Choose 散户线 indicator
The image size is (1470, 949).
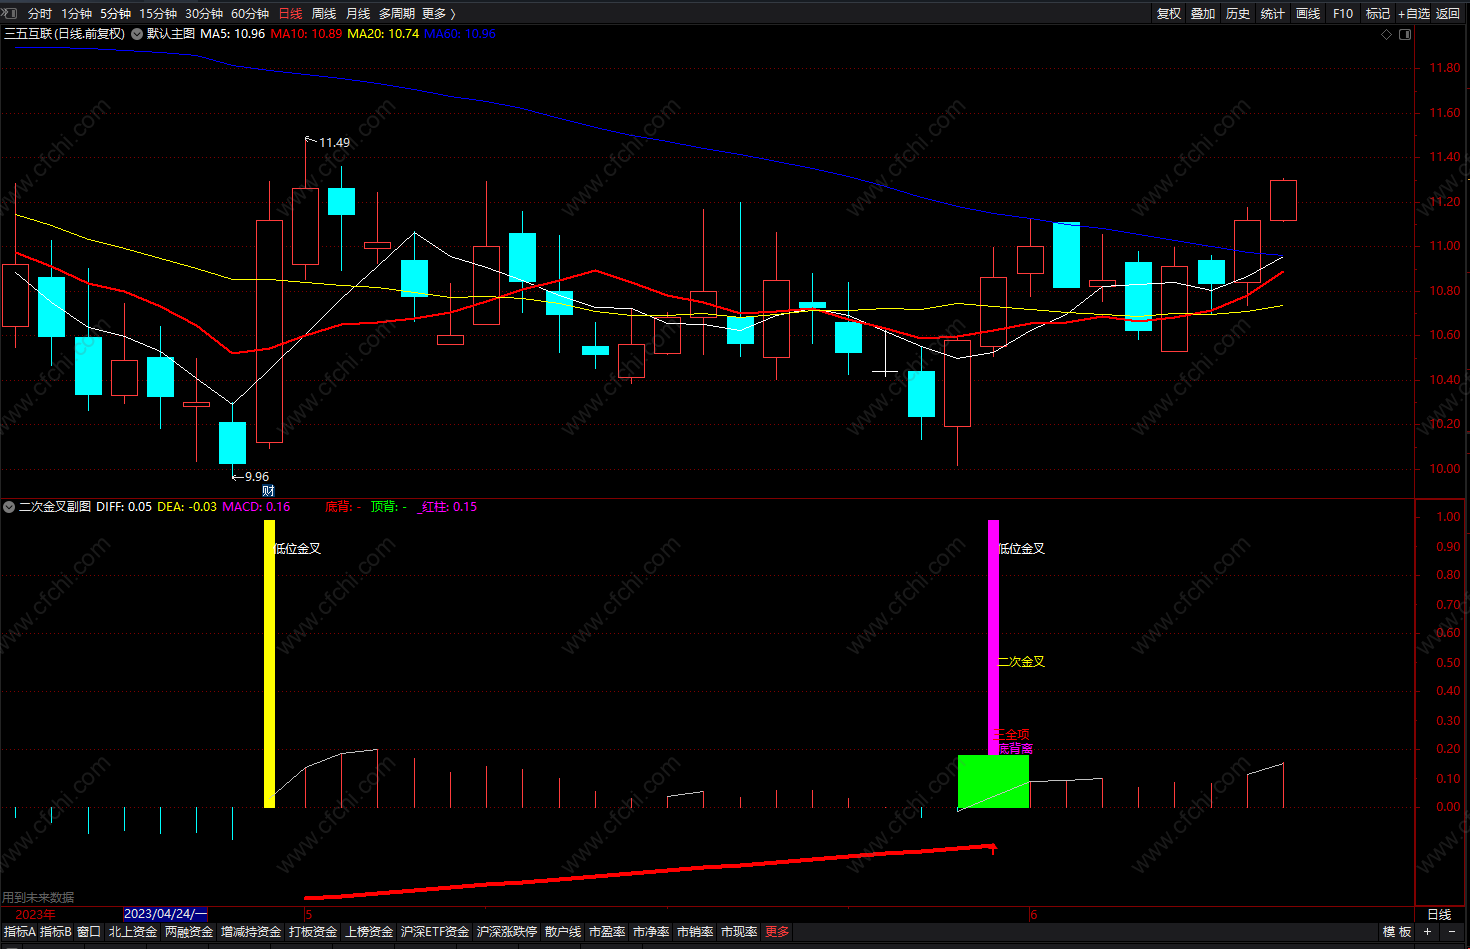point(563,932)
